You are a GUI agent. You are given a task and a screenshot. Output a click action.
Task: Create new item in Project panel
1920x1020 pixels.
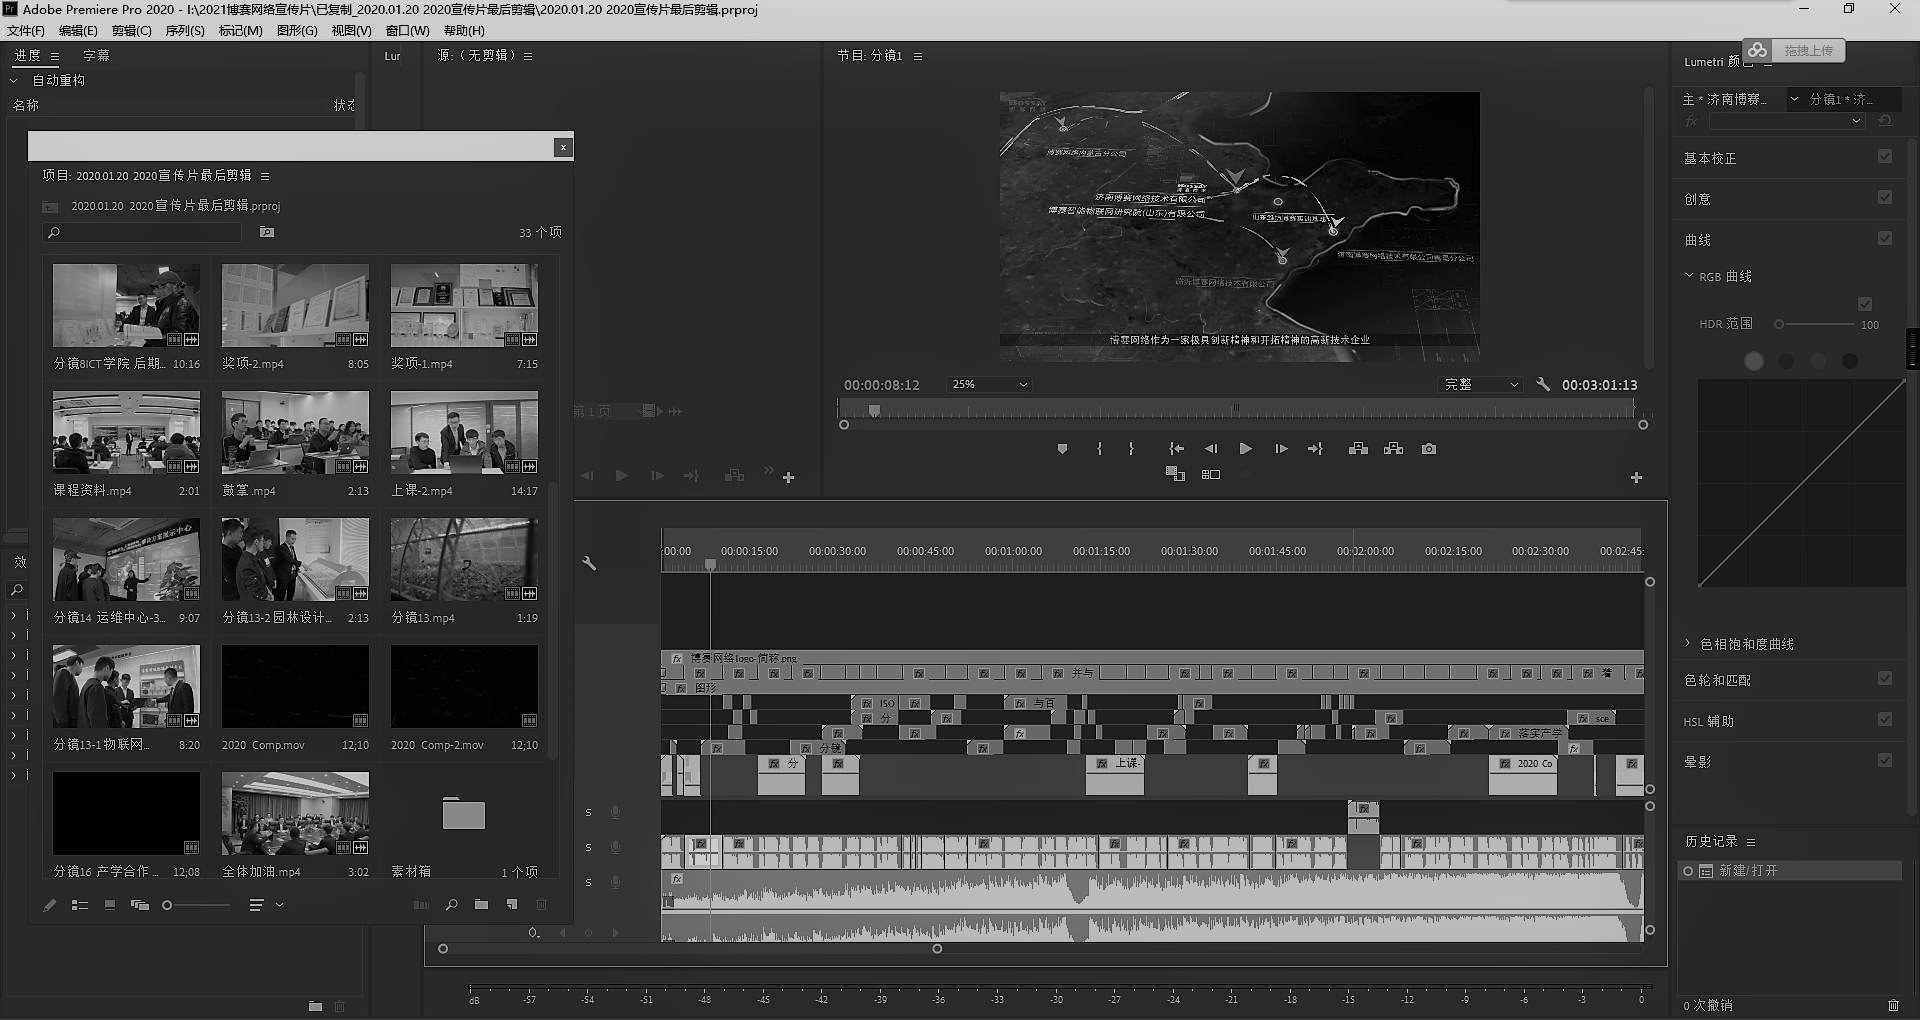(x=512, y=905)
